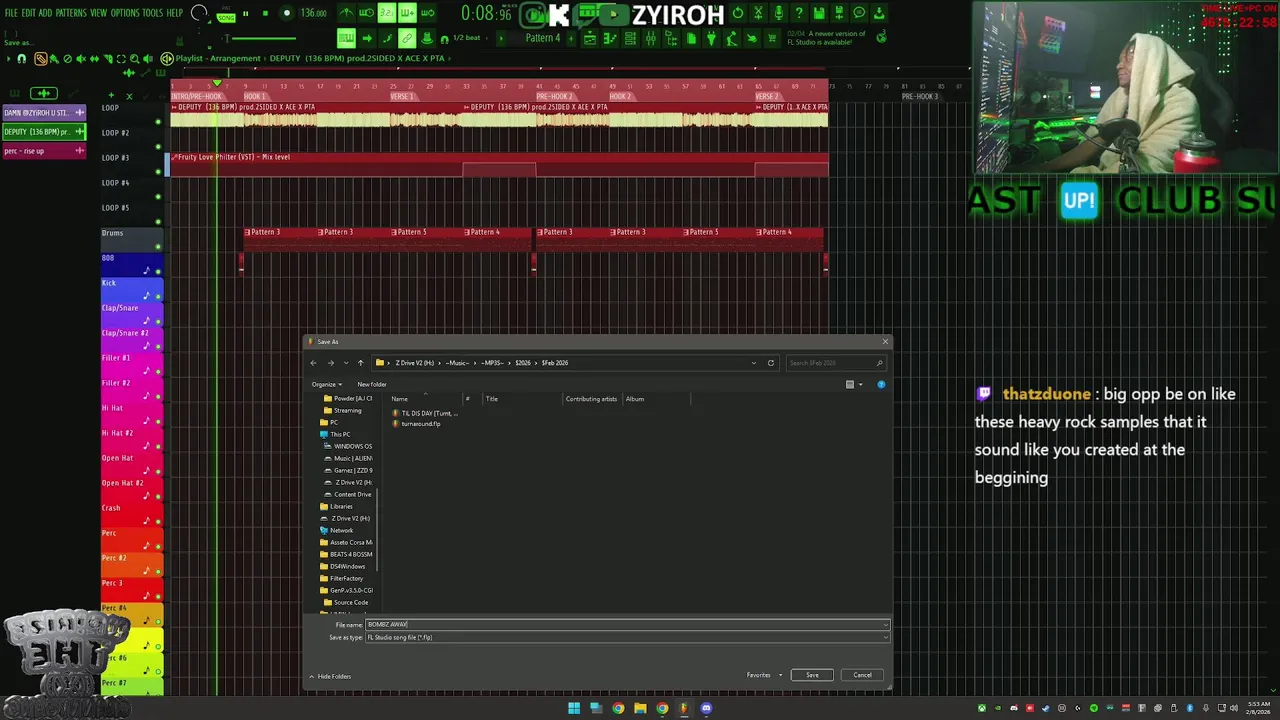The image size is (1280, 720).
Task: Click the PRE-HOOK 2 timeline marker
Action: [x=555, y=96]
